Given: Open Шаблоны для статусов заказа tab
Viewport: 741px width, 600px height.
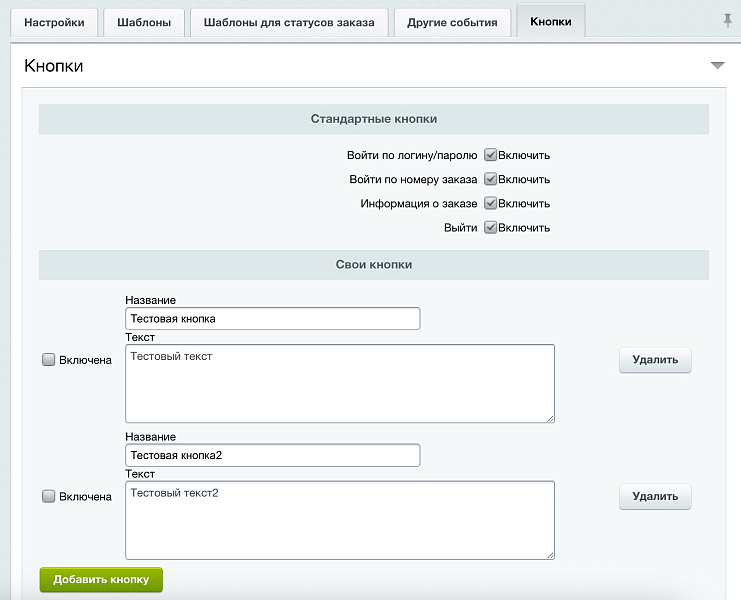Looking at the screenshot, I should pyautogui.click(x=289, y=22).
